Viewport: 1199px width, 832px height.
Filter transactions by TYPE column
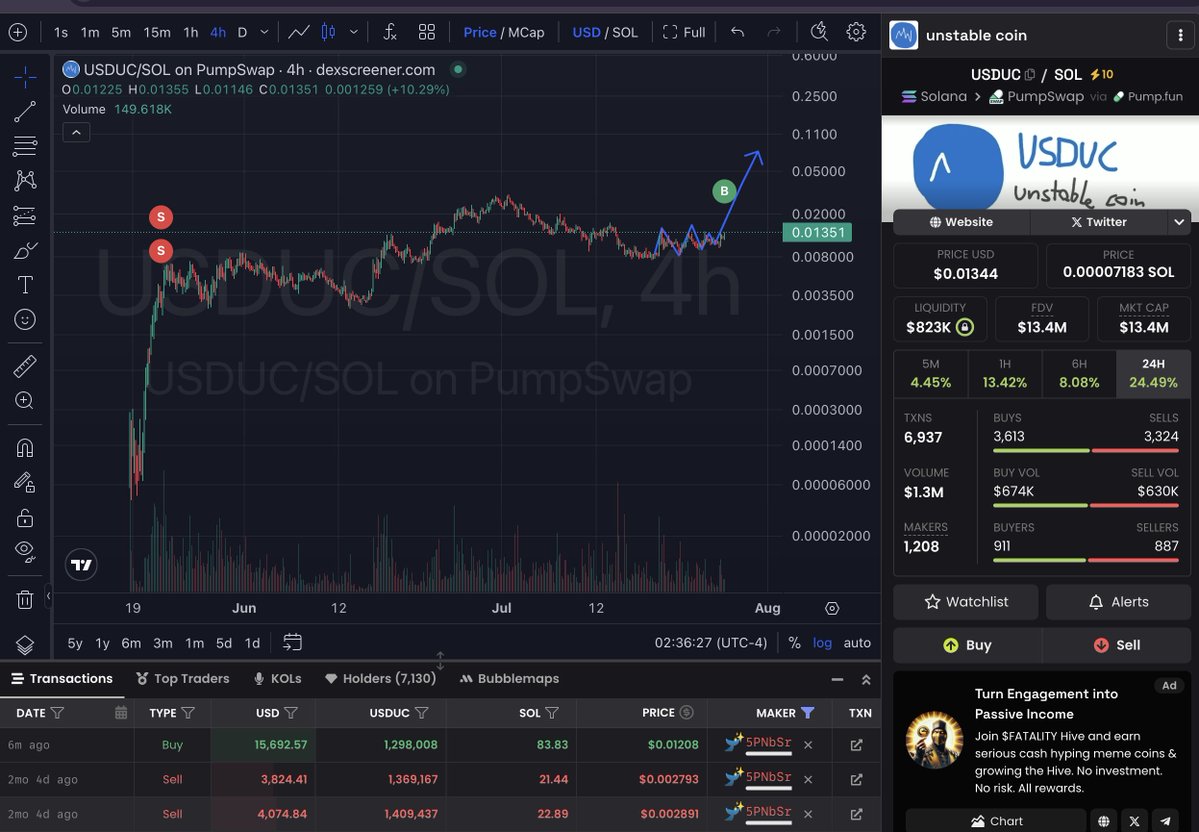(188, 713)
